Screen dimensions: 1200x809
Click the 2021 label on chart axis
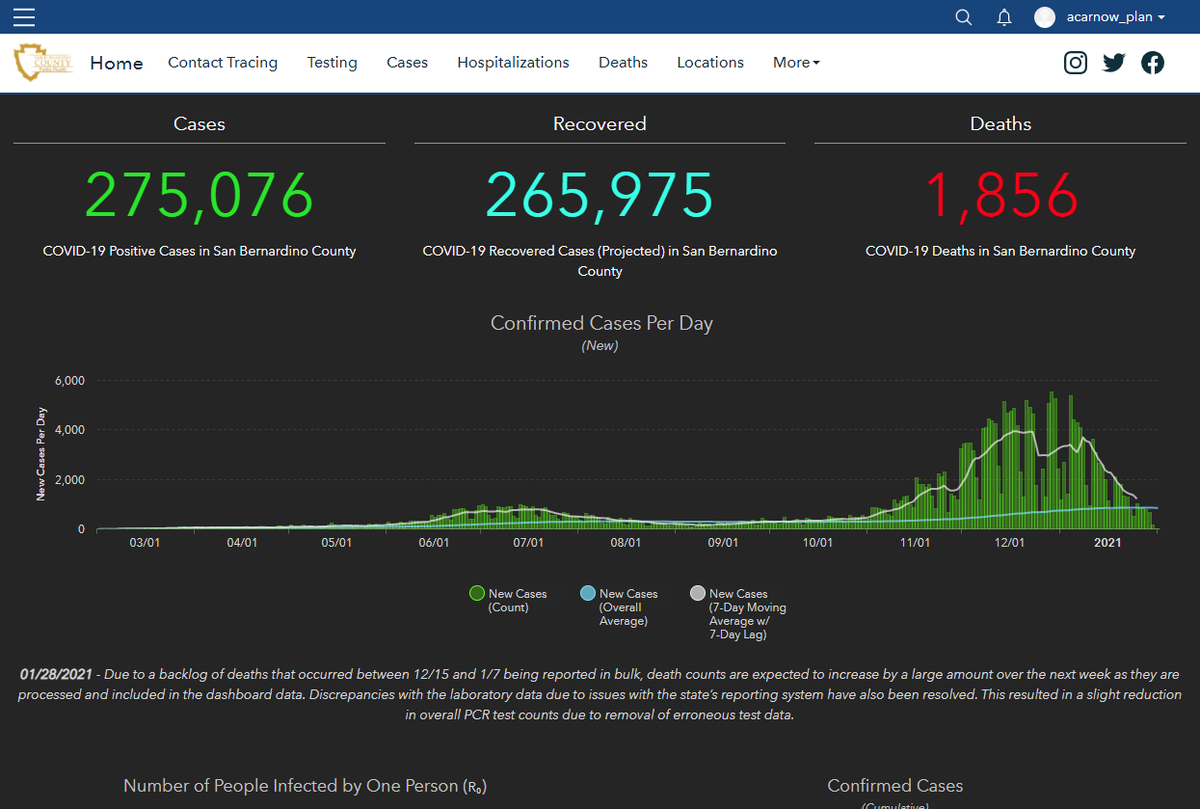pyautogui.click(x=1107, y=543)
